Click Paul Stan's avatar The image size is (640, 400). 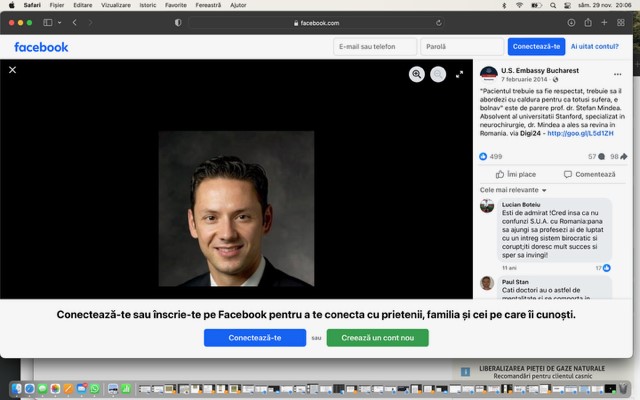pos(487,283)
